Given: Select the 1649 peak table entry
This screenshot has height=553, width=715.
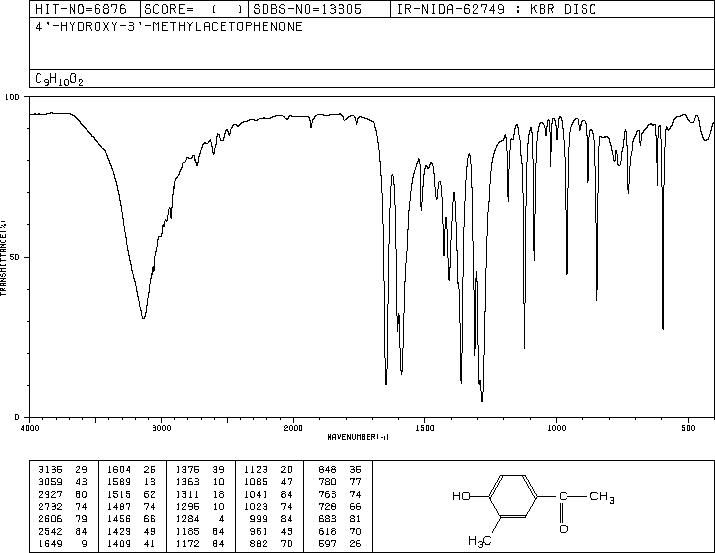Looking at the screenshot, I should (x=63, y=543).
